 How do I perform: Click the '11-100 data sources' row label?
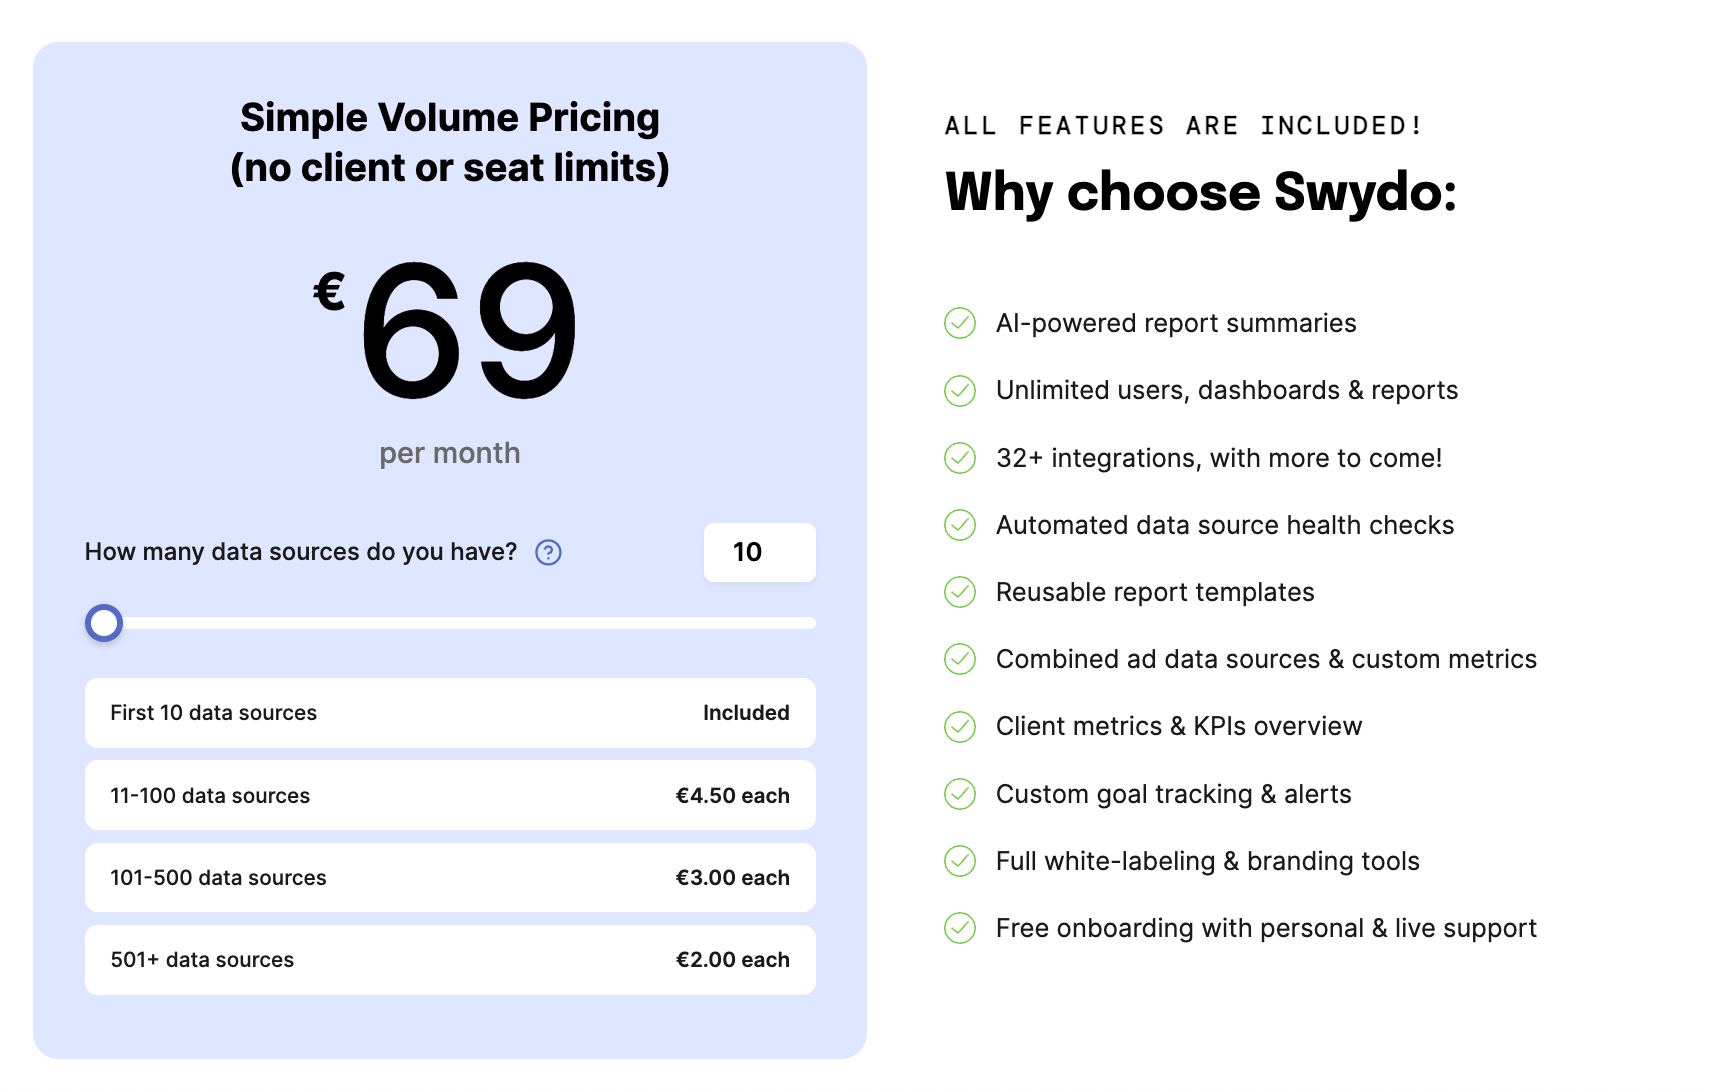coord(210,796)
